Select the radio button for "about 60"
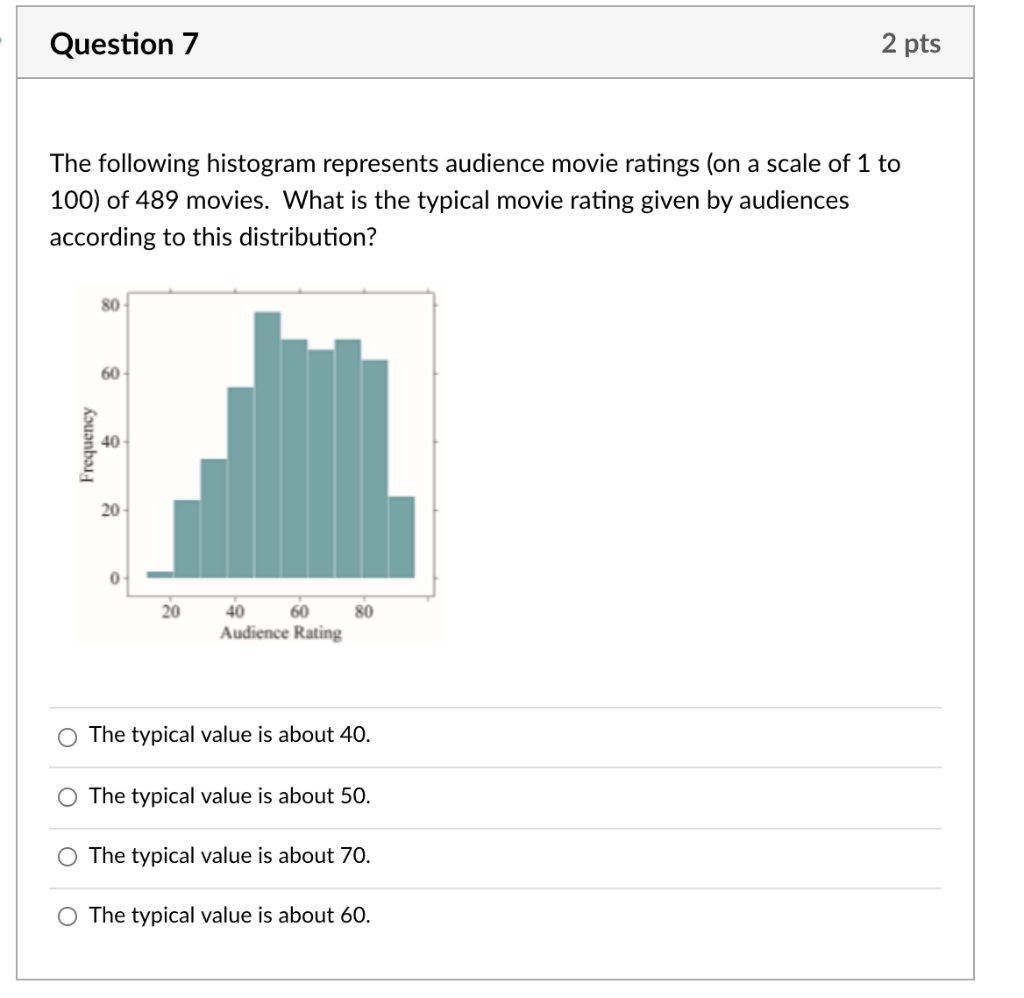The width and height of the screenshot is (1024, 998). pyautogui.click(x=66, y=915)
